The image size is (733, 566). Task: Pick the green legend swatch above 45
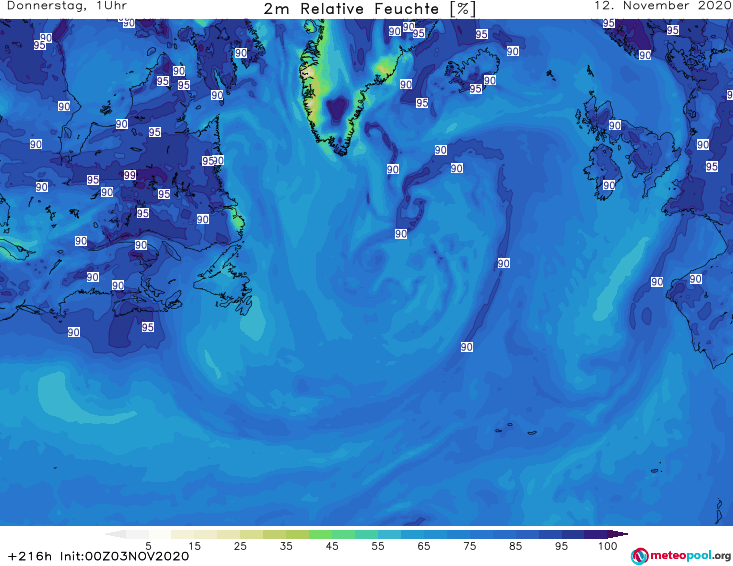click(x=321, y=534)
